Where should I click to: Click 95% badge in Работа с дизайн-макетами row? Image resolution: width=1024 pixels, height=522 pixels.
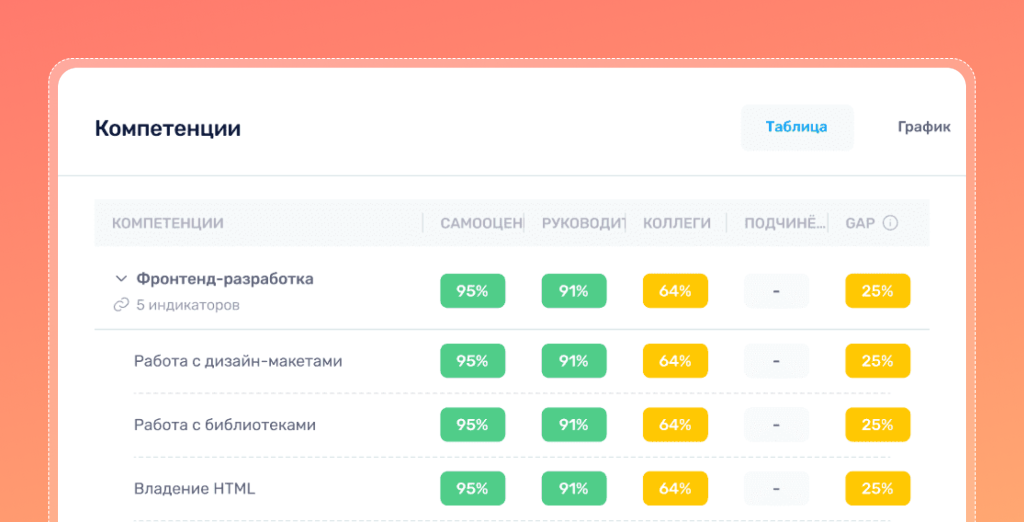pyautogui.click(x=473, y=361)
